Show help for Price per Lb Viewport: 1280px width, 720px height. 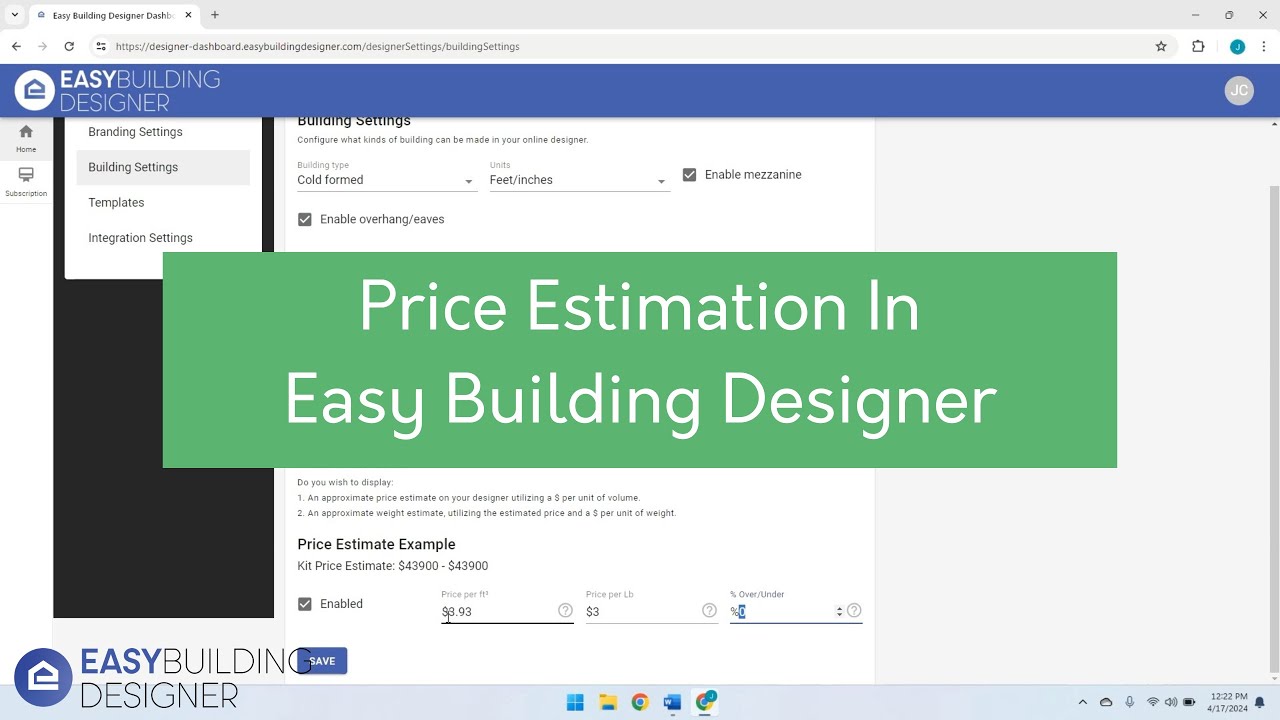click(709, 611)
